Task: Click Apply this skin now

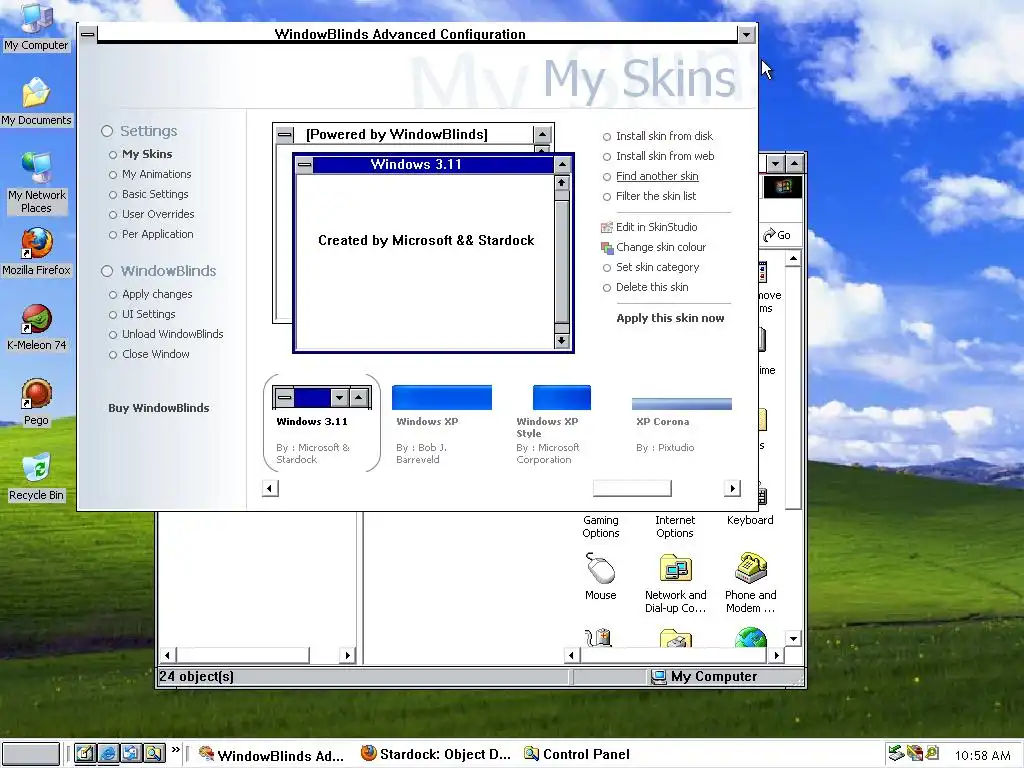Action: click(670, 318)
